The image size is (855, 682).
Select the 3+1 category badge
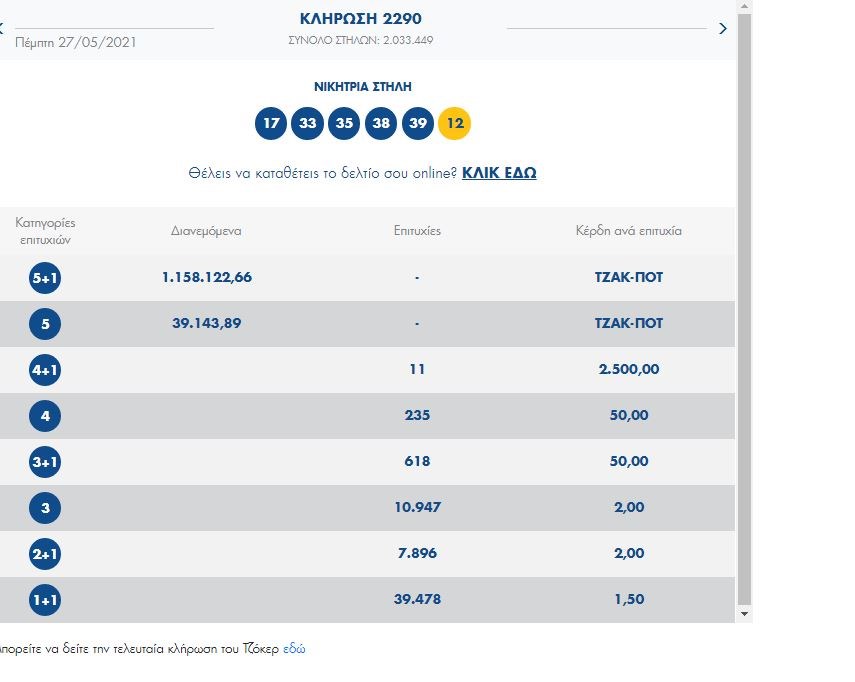[45, 461]
